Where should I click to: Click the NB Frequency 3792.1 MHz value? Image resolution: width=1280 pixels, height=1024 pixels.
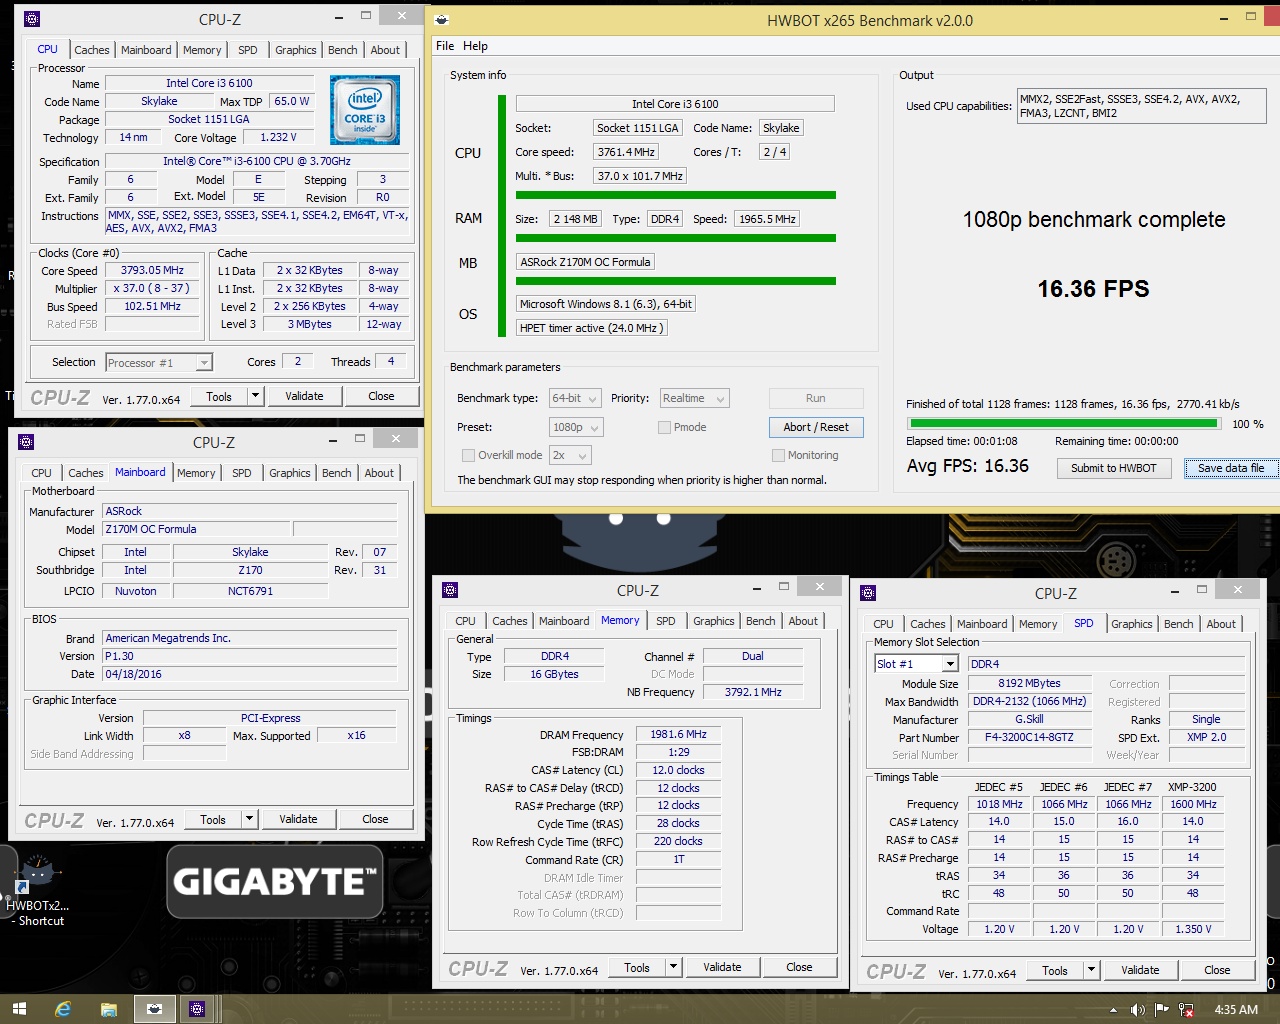coord(753,692)
